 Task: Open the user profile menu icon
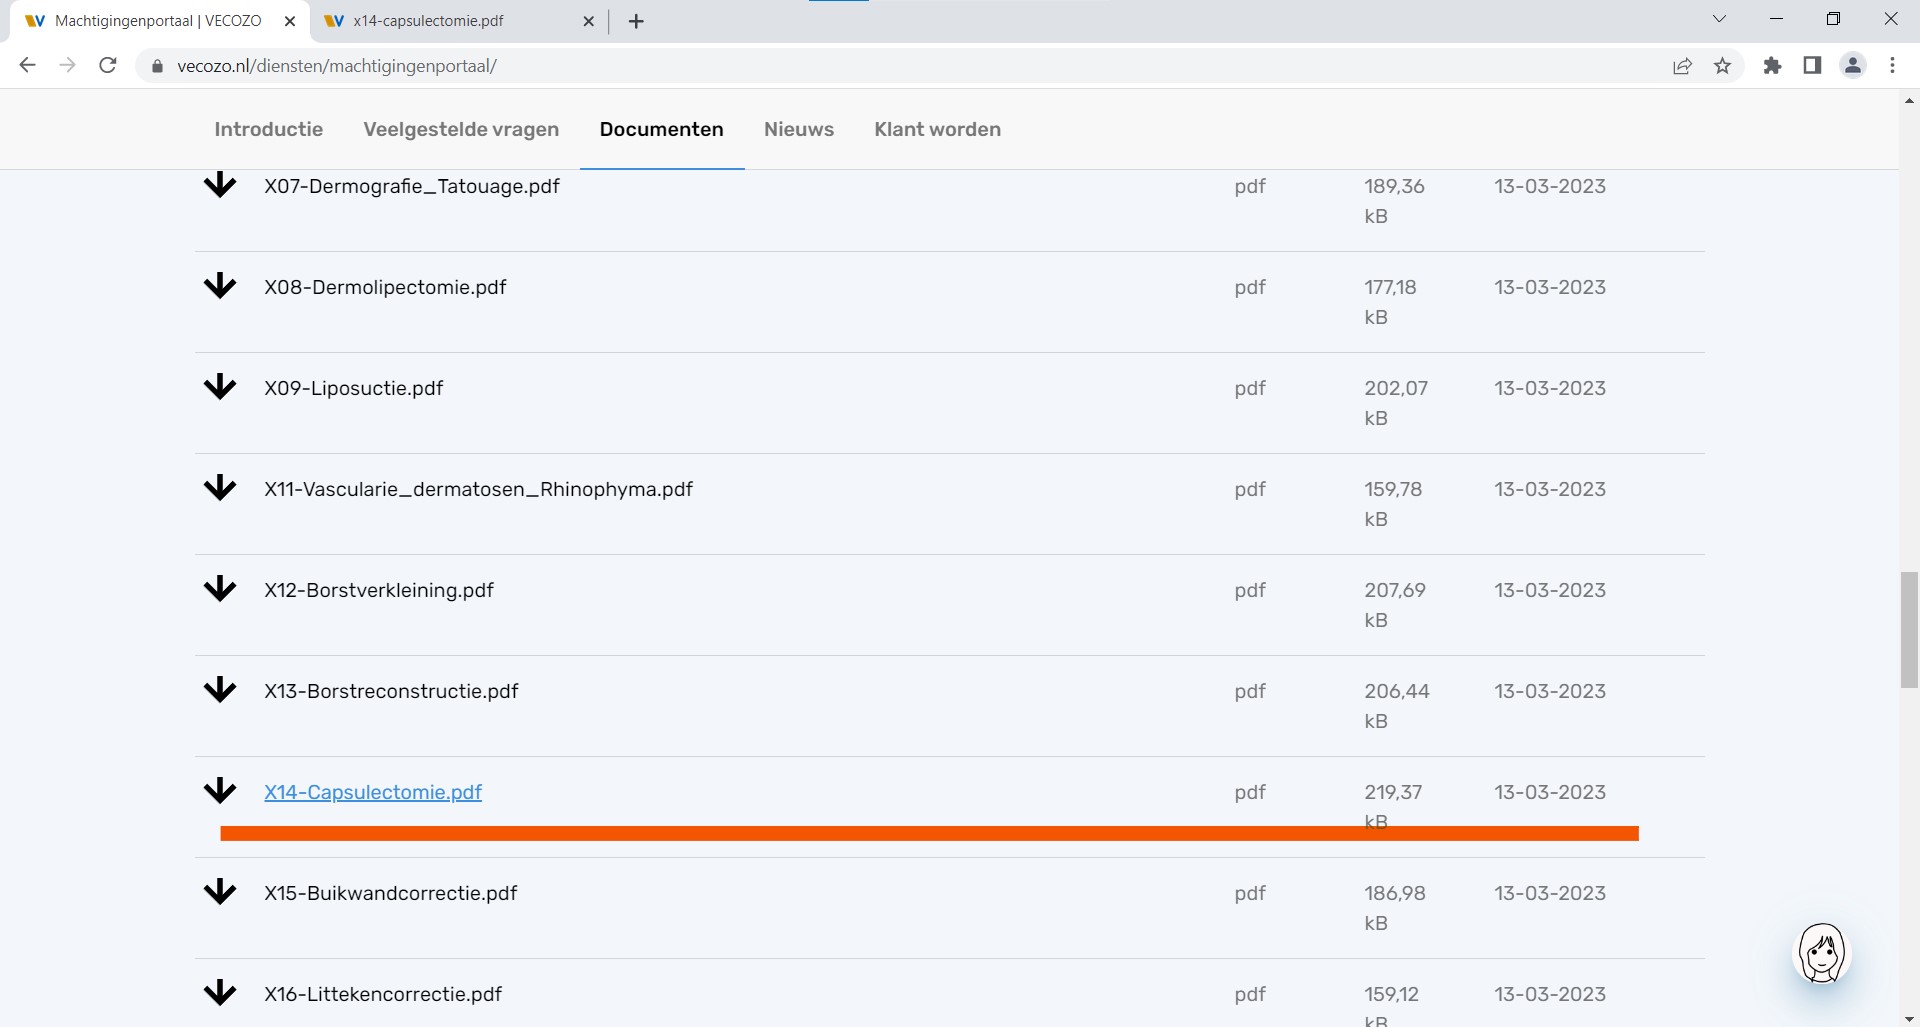[x=1852, y=66]
